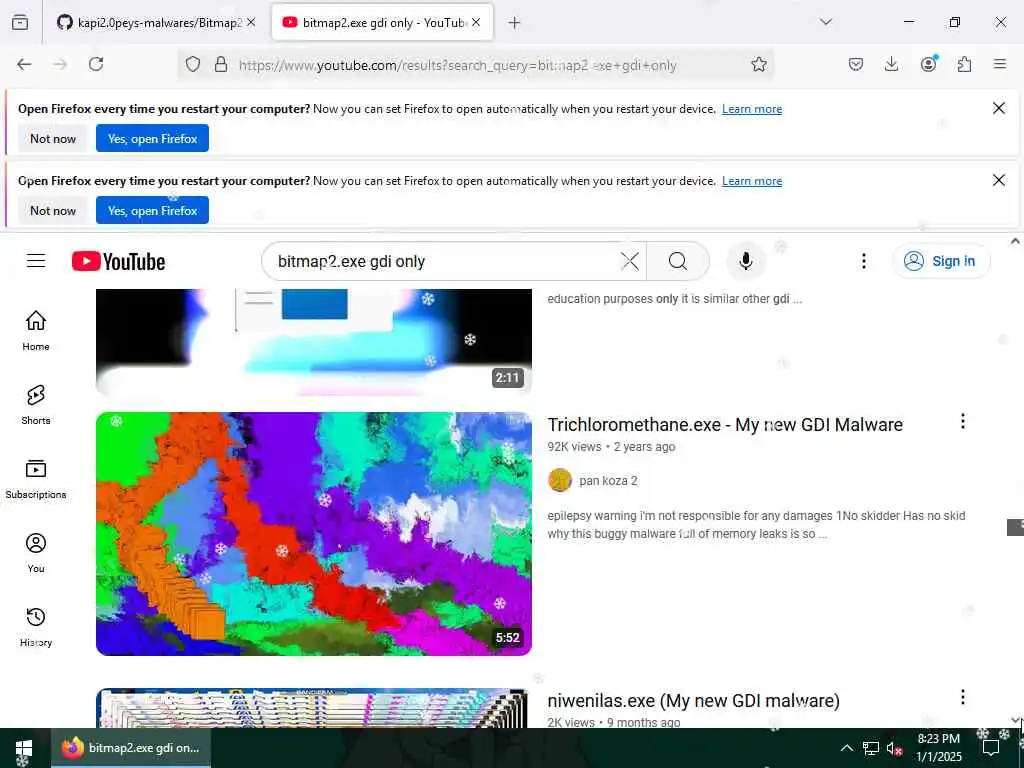Close the YouTube search results tab
Viewport: 1024px width, 768px height.
476,22
